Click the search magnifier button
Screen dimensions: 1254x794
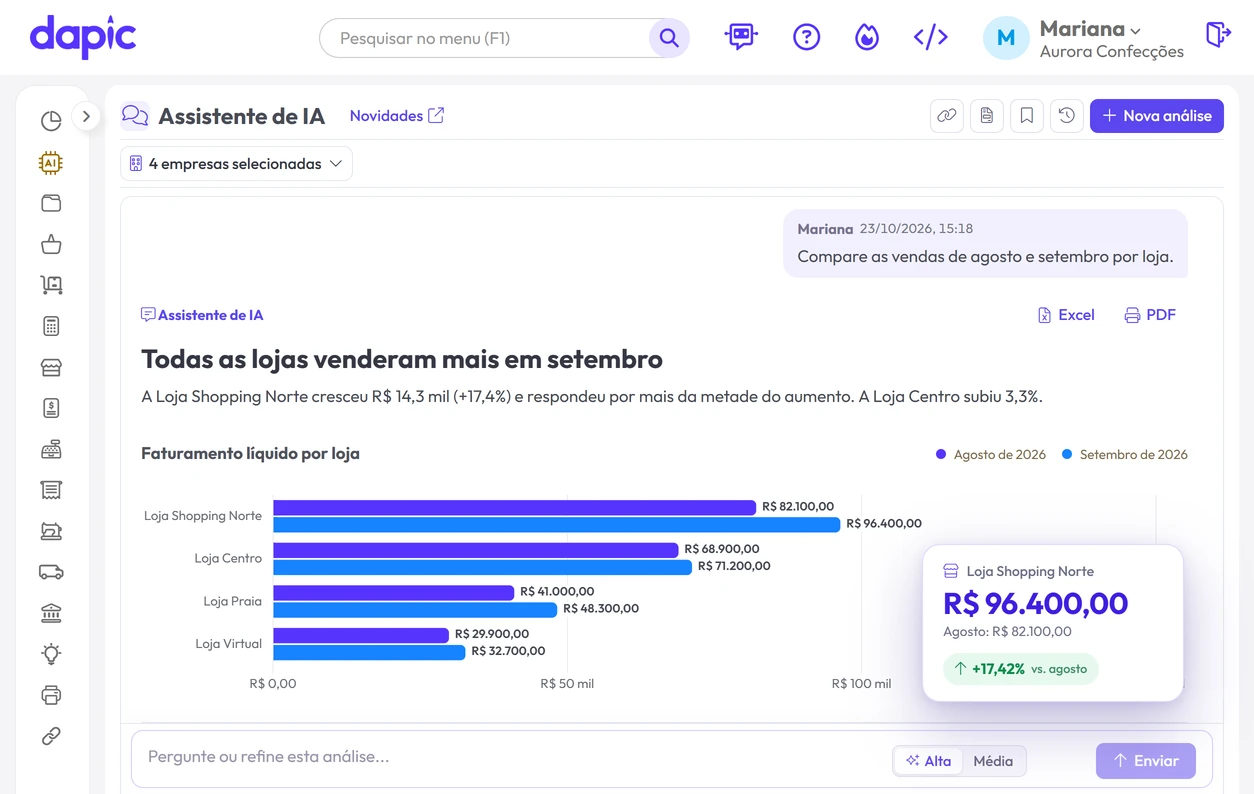tap(669, 38)
